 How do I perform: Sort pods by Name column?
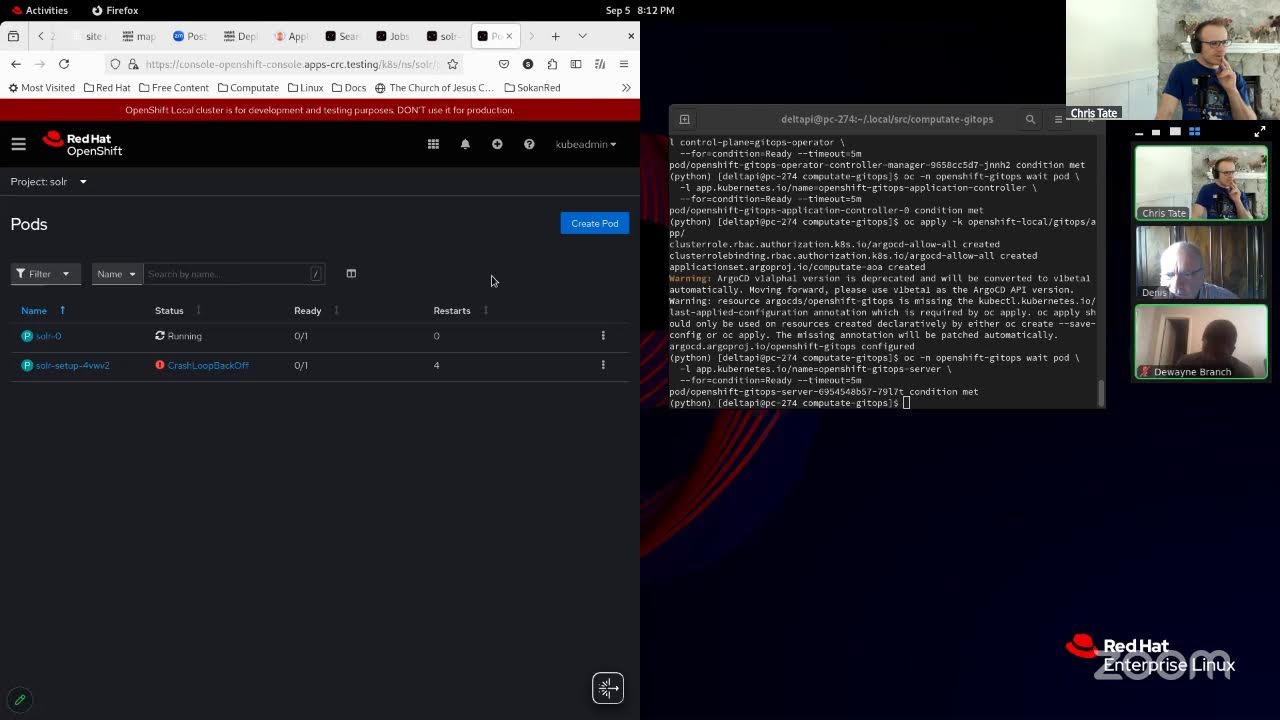click(43, 310)
